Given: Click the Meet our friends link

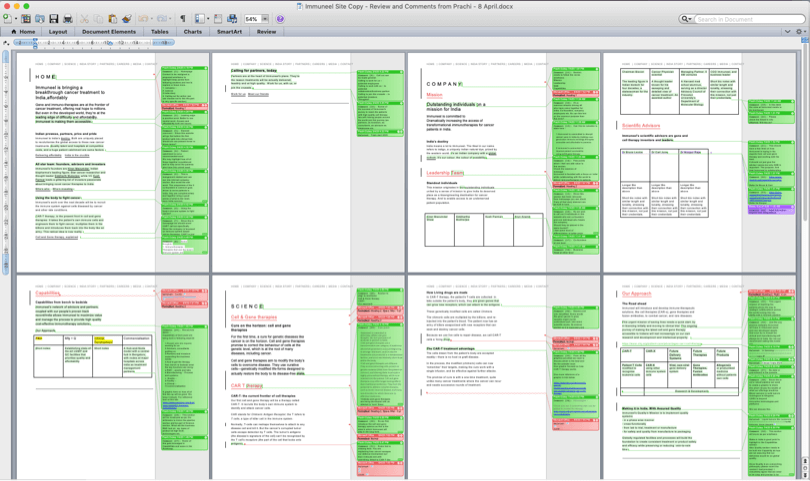Looking at the screenshot, I should [258, 95].
